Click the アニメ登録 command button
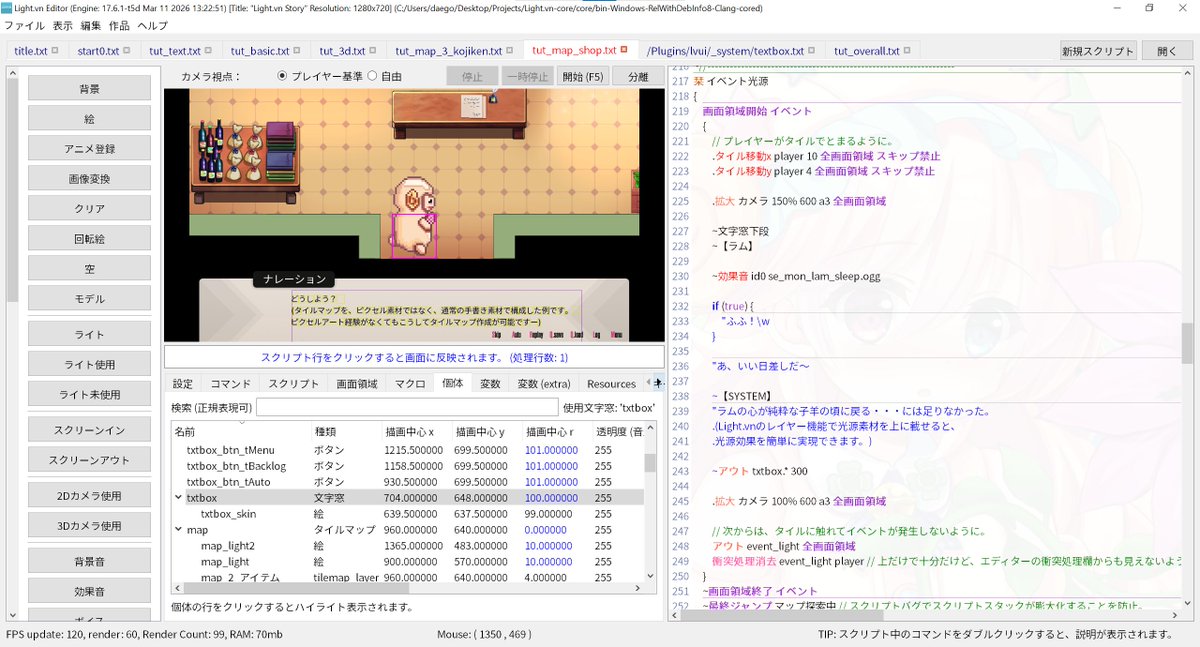1200x647 pixels. [89, 148]
